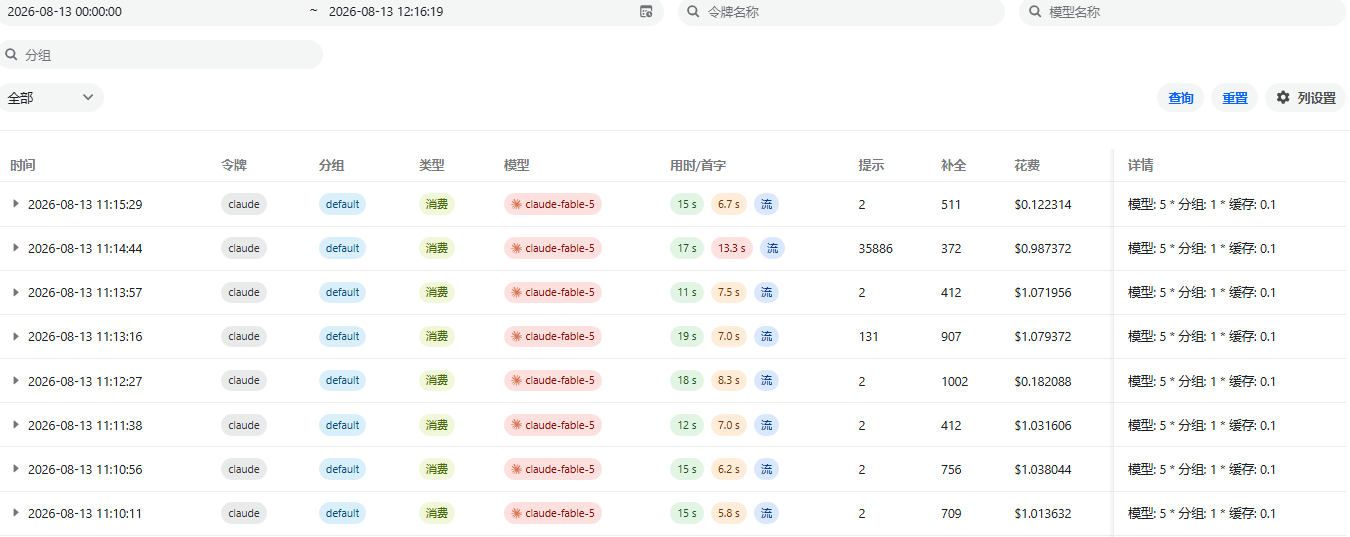
Task: Click the cost $0.987372
Action: coord(1043,248)
